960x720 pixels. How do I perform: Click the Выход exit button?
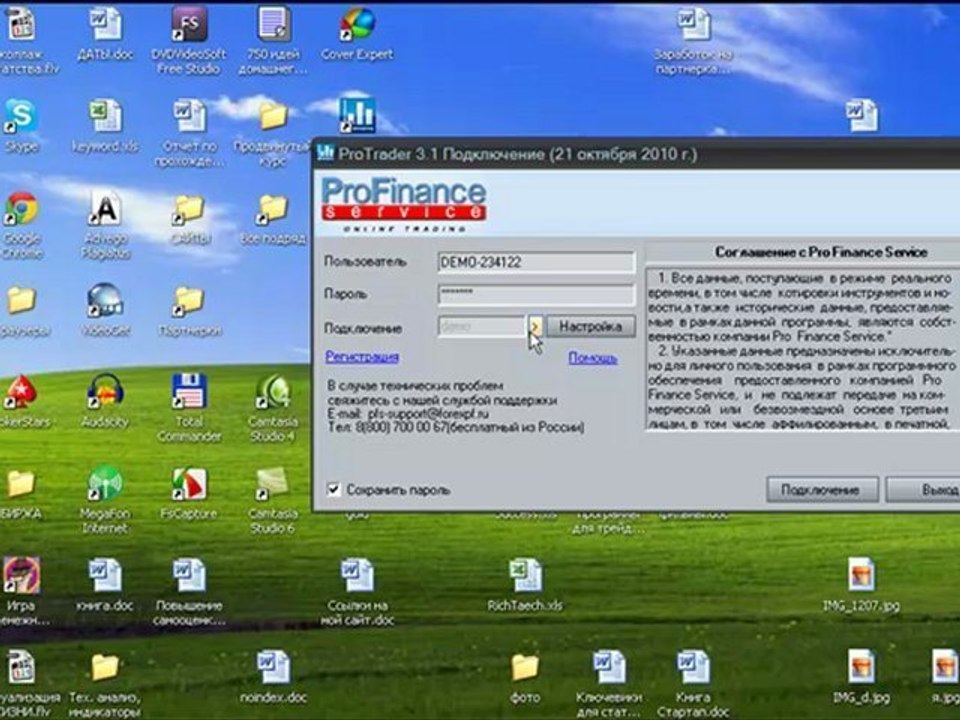click(923, 490)
